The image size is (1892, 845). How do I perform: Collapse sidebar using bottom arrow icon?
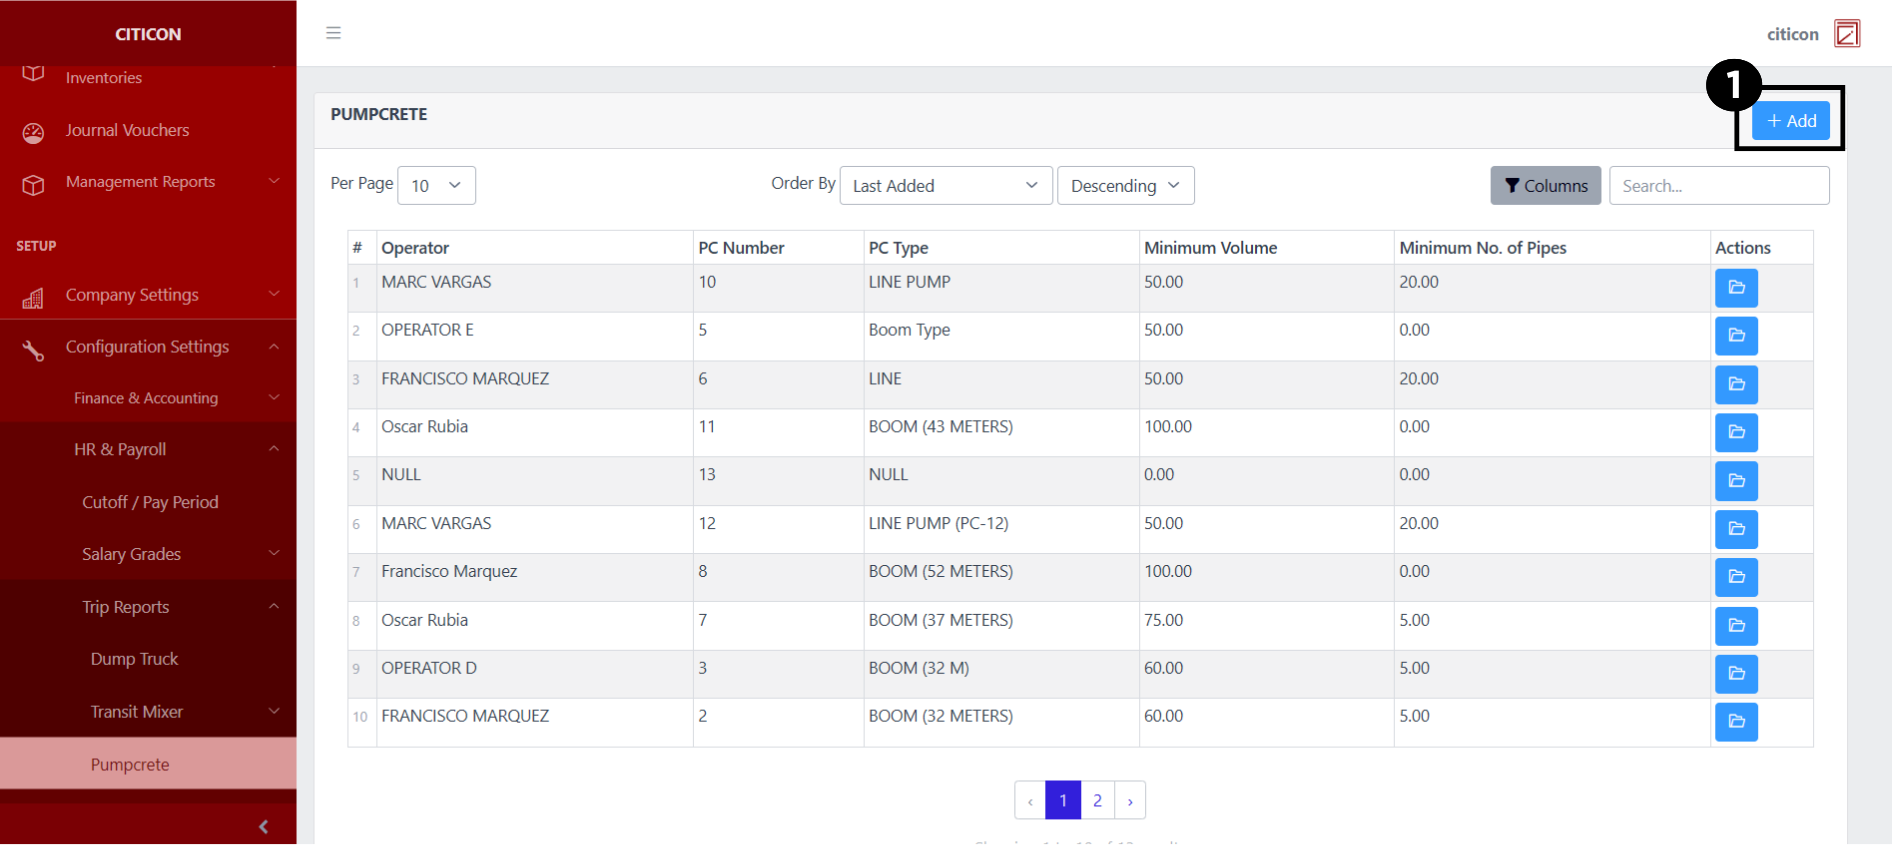[x=263, y=826]
